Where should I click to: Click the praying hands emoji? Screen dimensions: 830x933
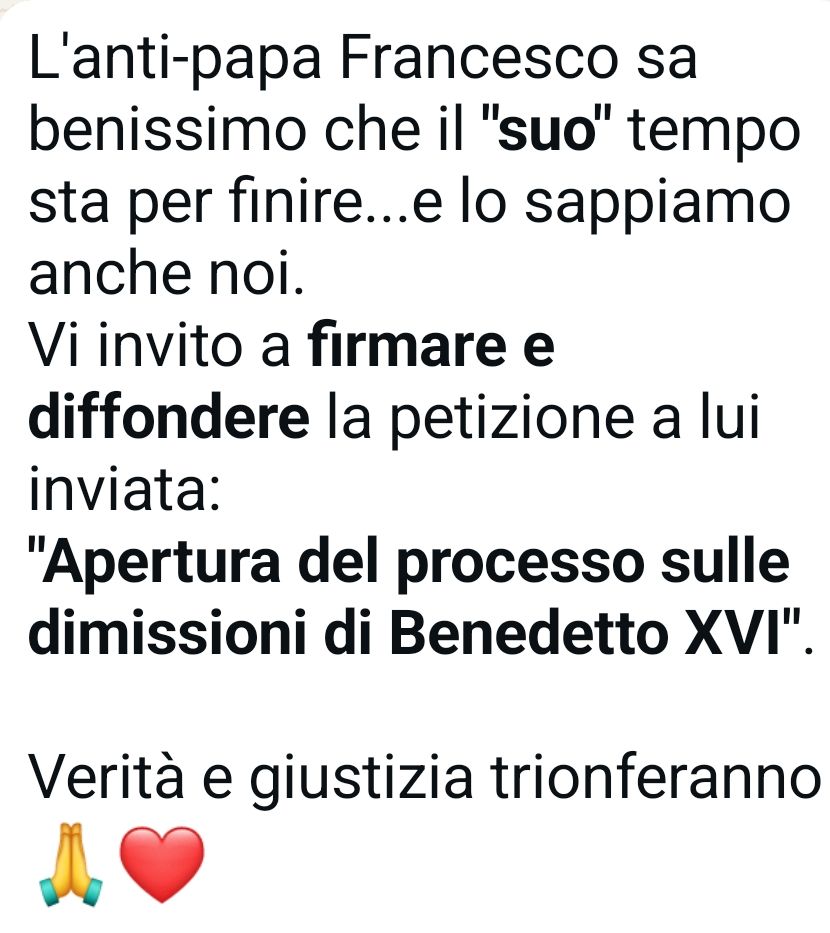(x=71, y=864)
